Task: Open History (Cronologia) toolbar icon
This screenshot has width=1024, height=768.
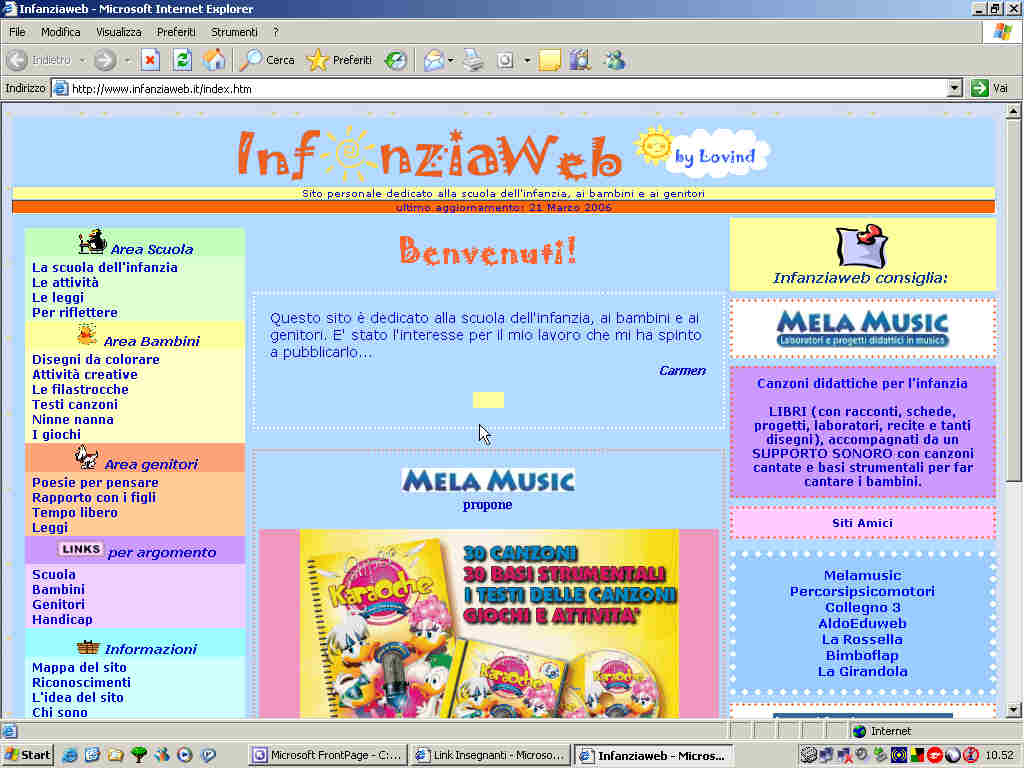Action: coord(395,60)
